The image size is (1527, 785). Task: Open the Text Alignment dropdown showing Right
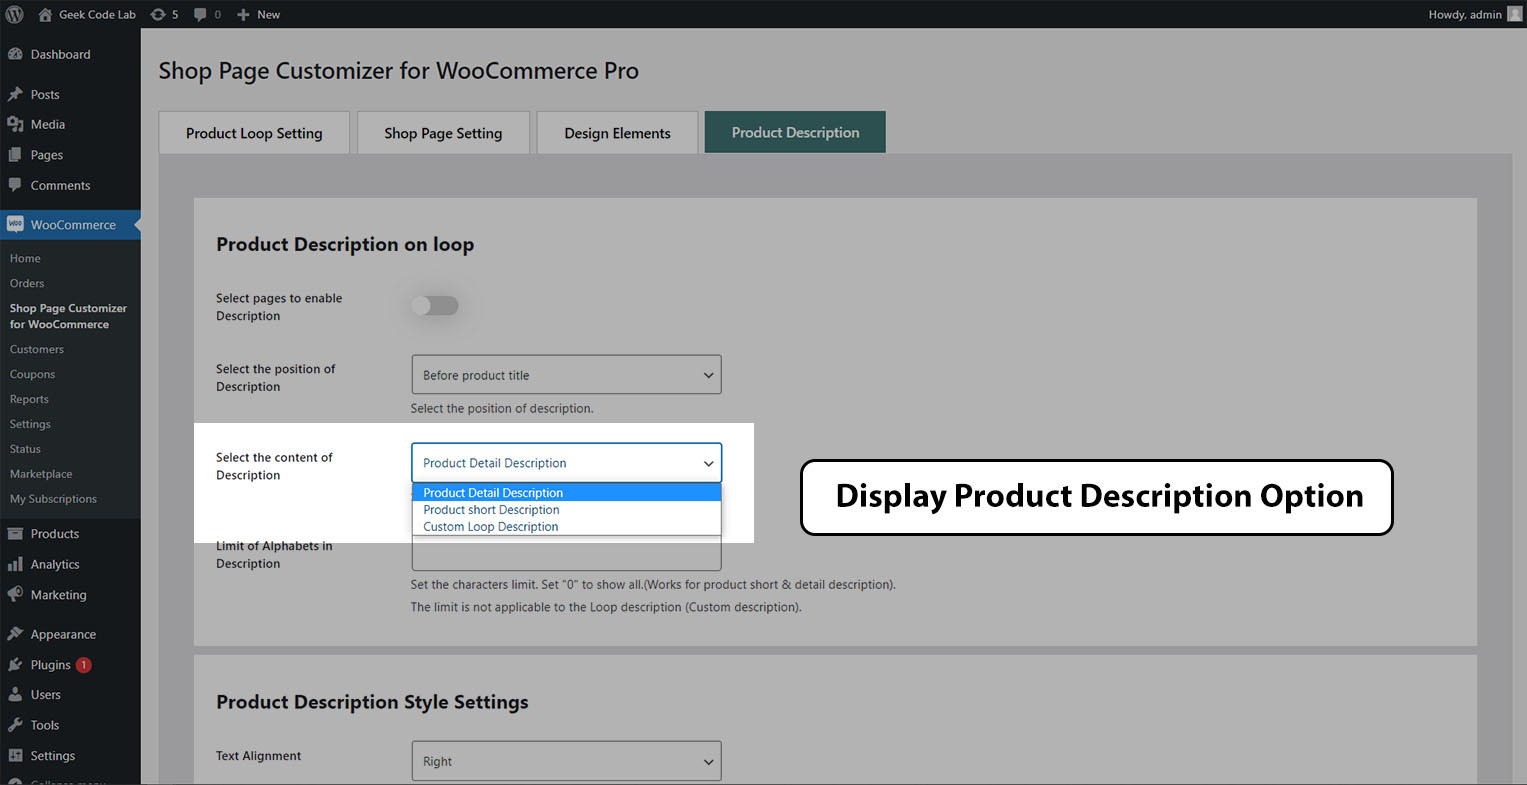click(x=566, y=761)
